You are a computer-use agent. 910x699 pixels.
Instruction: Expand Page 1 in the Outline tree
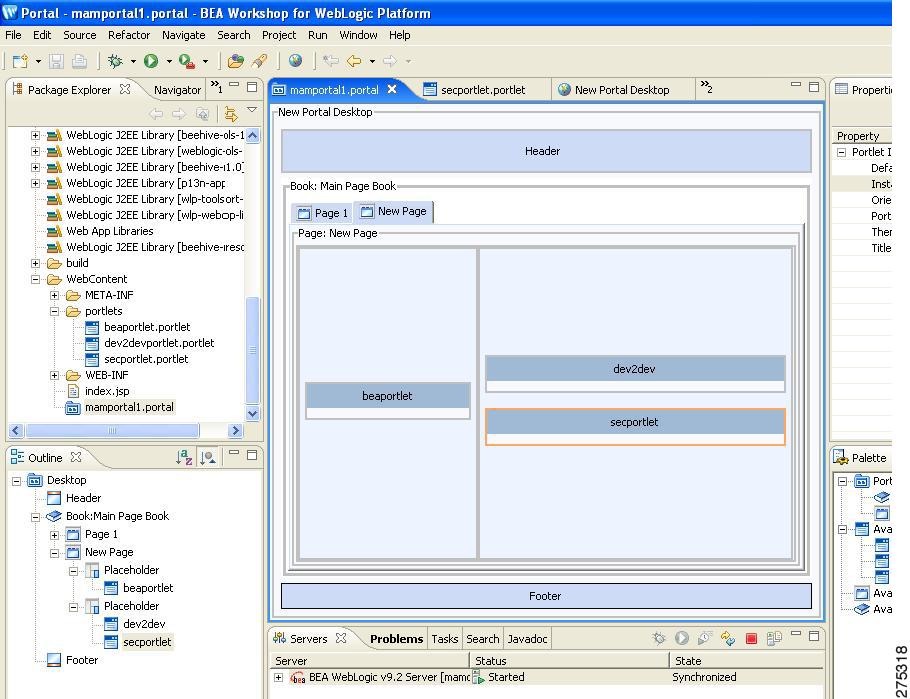click(55, 534)
